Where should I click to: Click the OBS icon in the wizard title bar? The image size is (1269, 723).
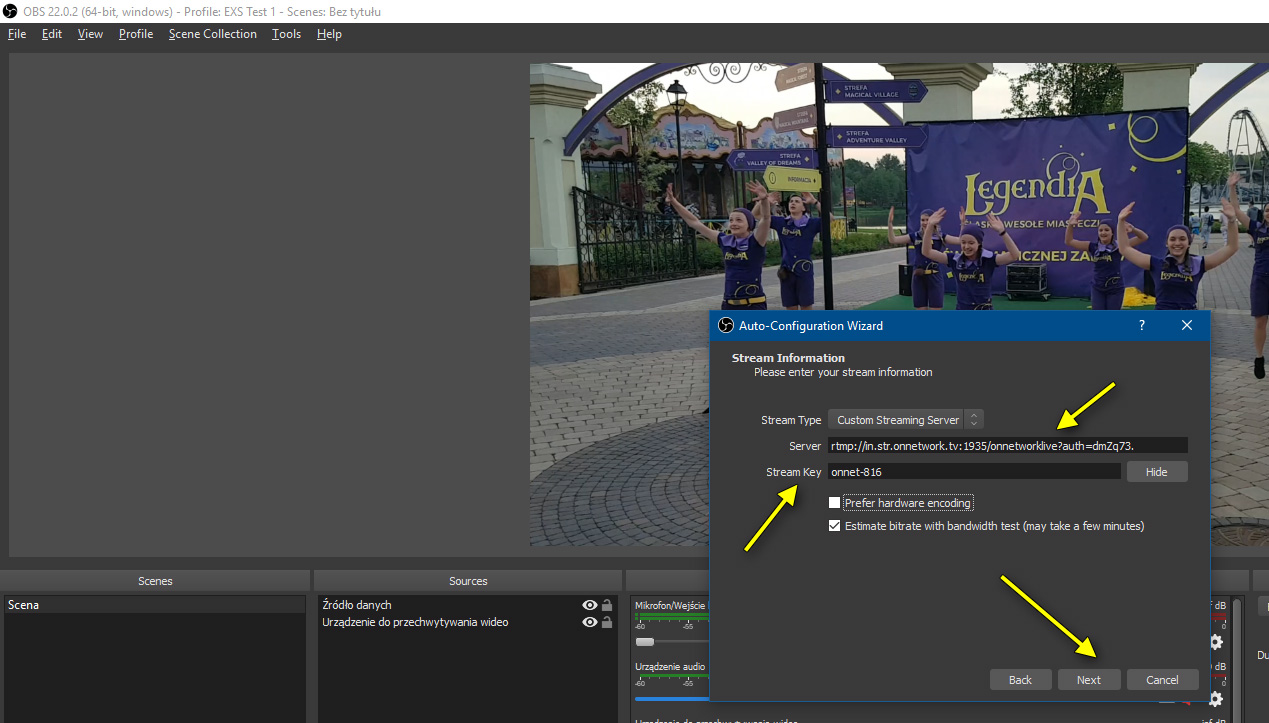(727, 325)
